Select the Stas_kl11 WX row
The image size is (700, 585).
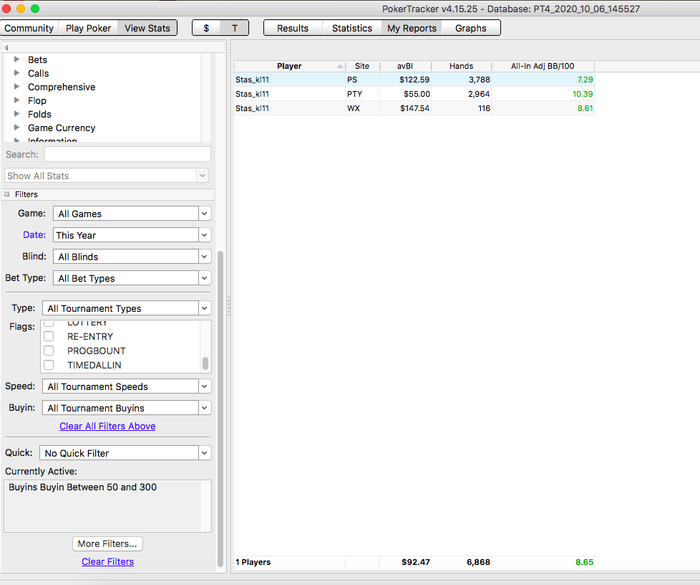pyautogui.click(x=414, y=108)
